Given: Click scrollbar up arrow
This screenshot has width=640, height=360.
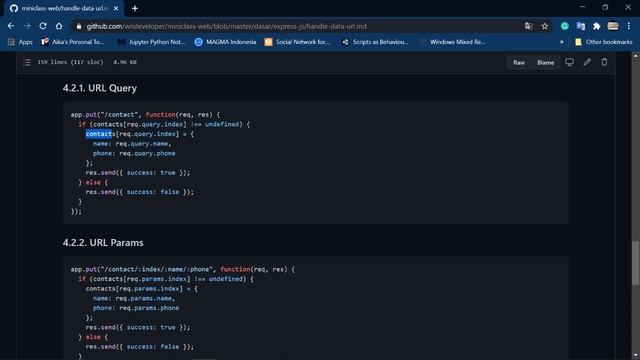Looking at the screenshot, I should click(x=636, y=56).
